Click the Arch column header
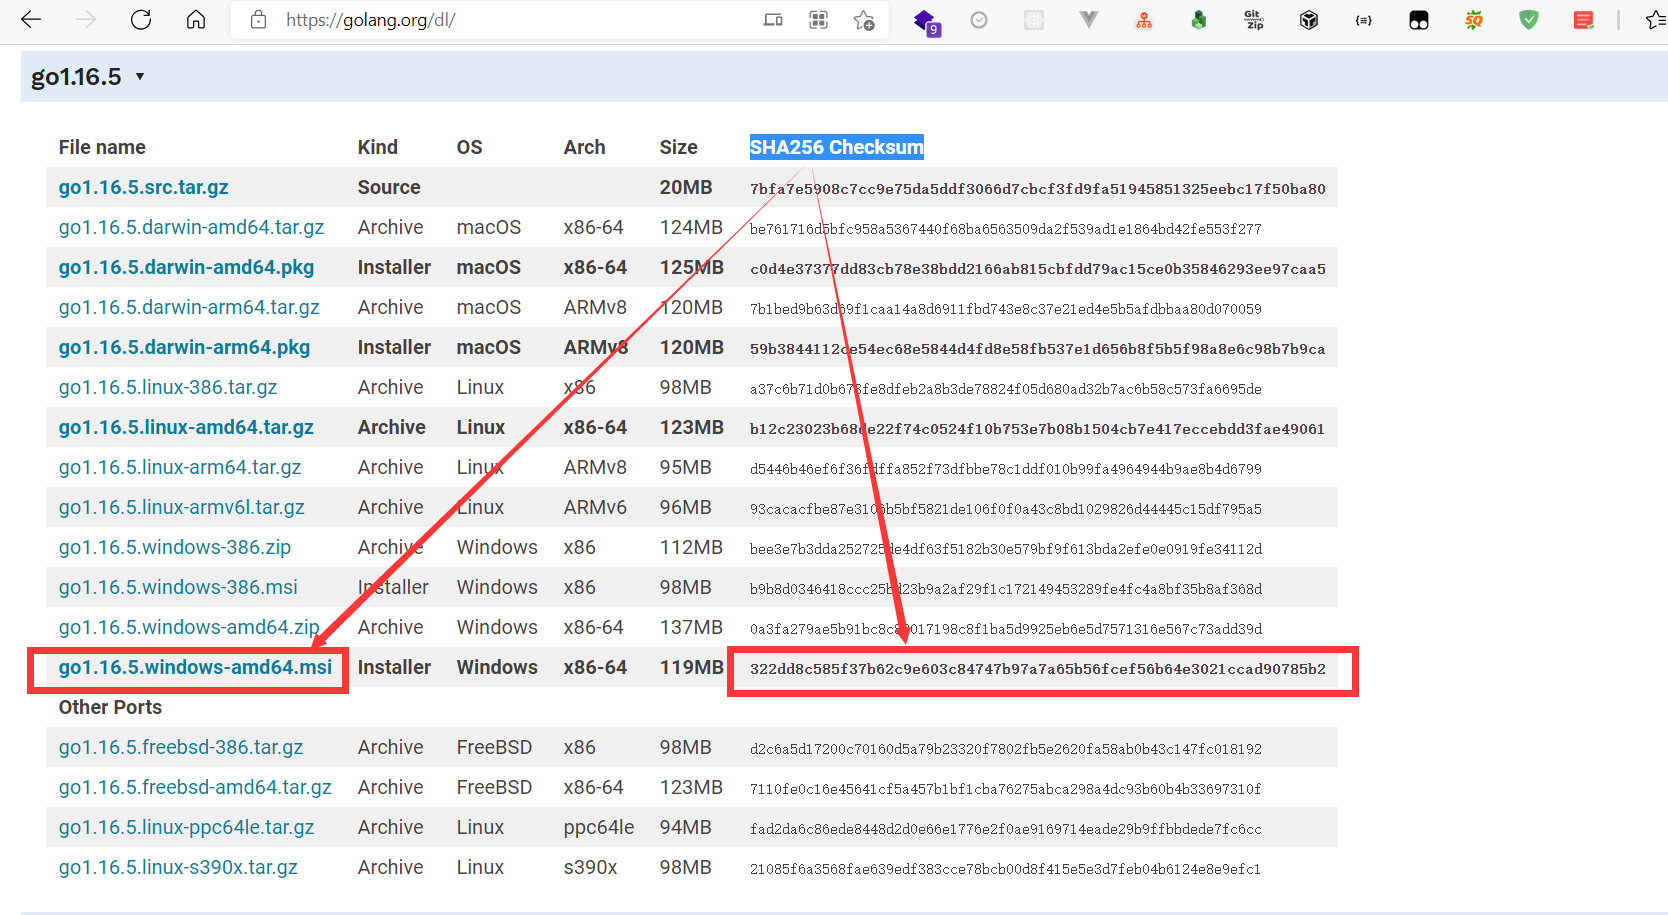Image resolution: width=1668 pixels, height=915 pixels. (x=584, y=147)
